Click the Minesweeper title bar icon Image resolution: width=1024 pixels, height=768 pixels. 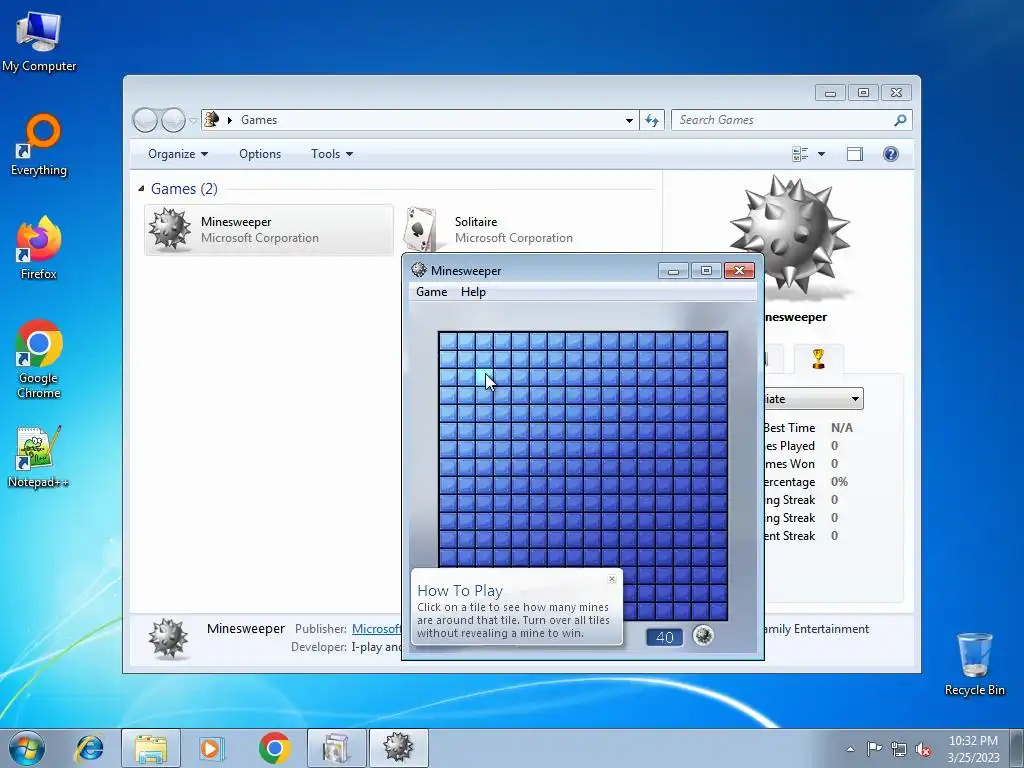tap(419, 270)
